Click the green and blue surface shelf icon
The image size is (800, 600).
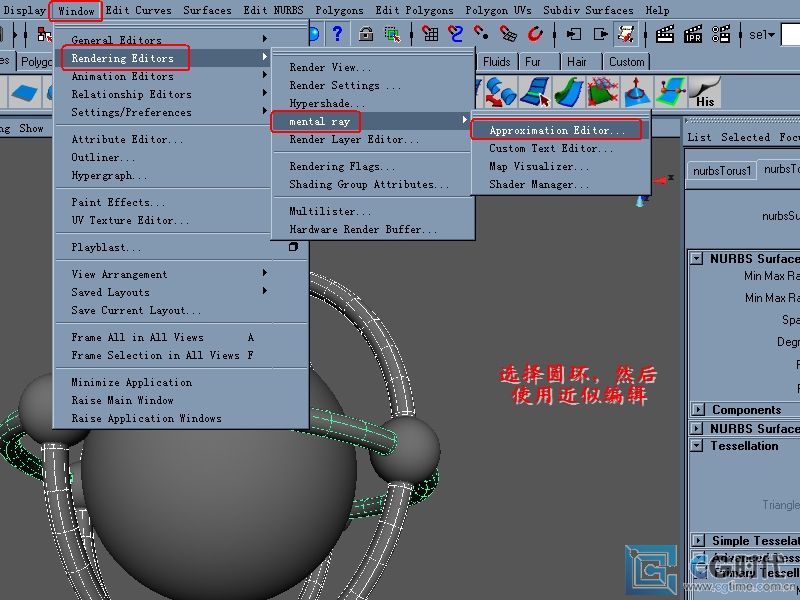pyautogui.click(x=568, y=92)
